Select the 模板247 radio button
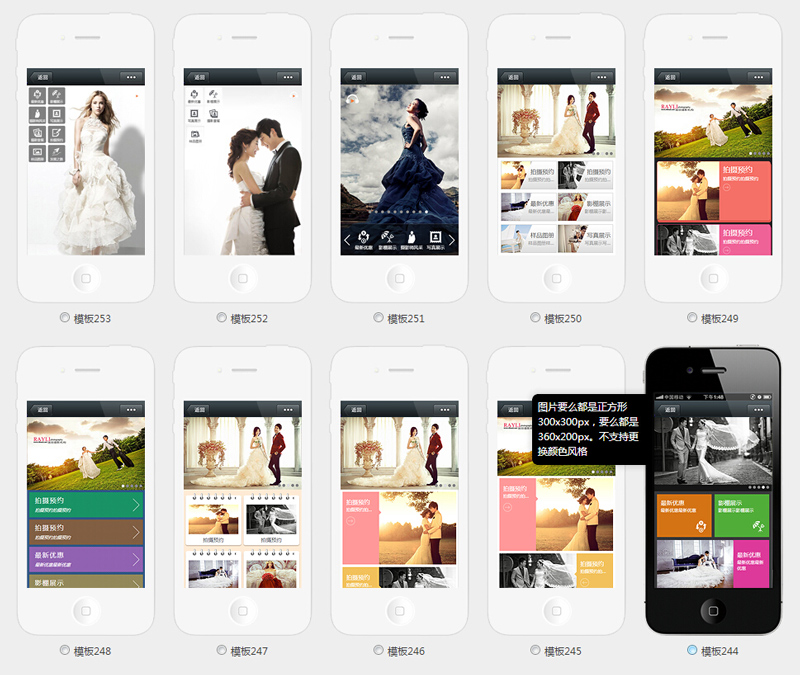800x675 pixels. 221,651
